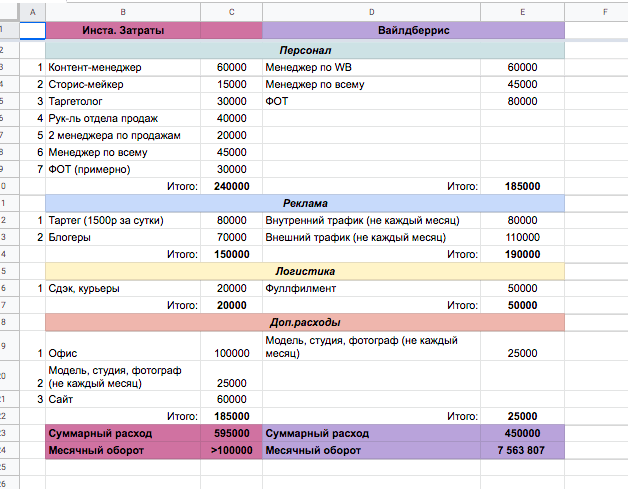Select the blue 'Реклама' section header

(x=305, y=203)
